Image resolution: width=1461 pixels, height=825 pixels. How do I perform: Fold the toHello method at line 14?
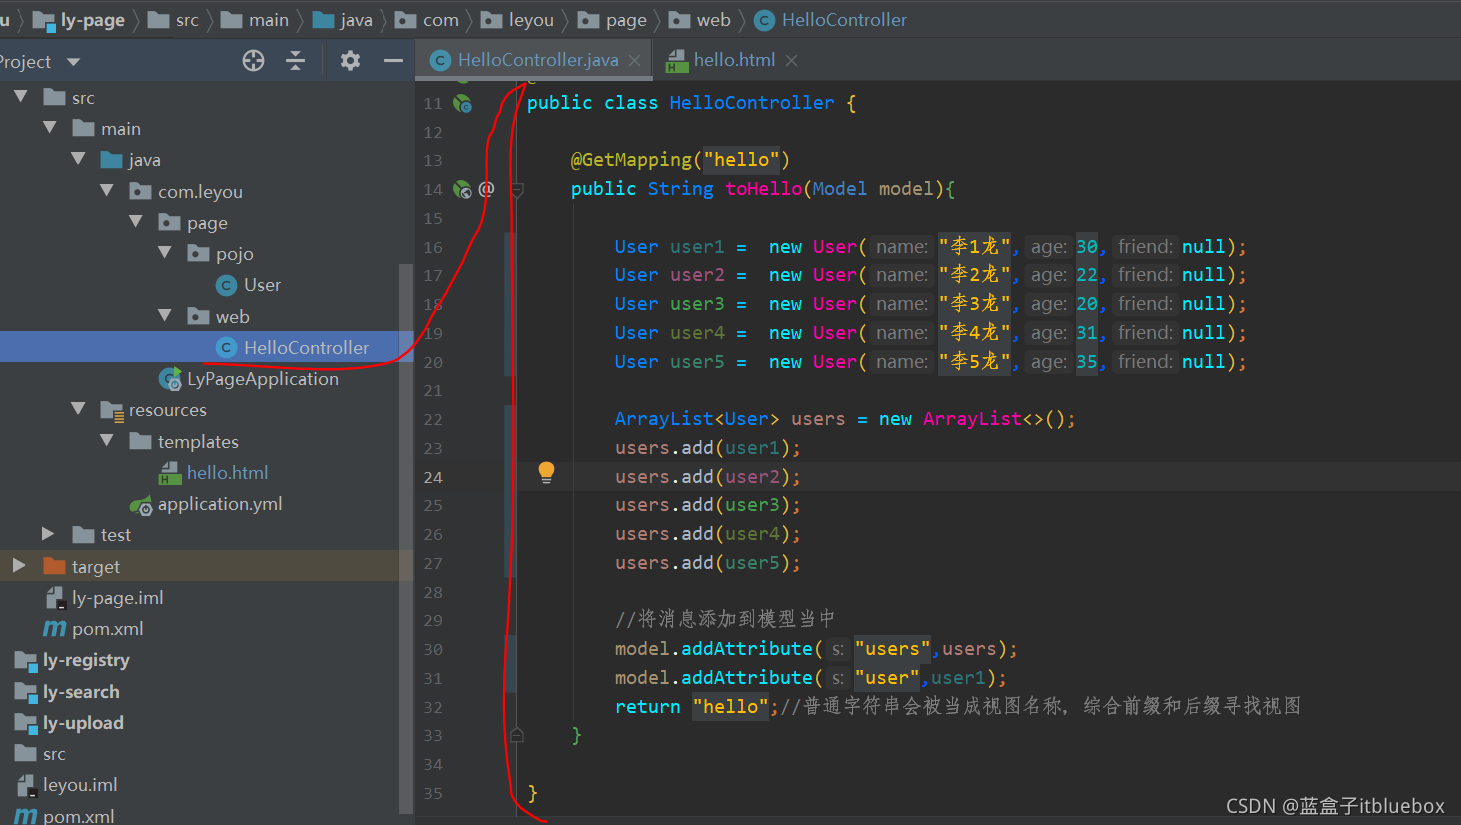[x=516, y=189]
